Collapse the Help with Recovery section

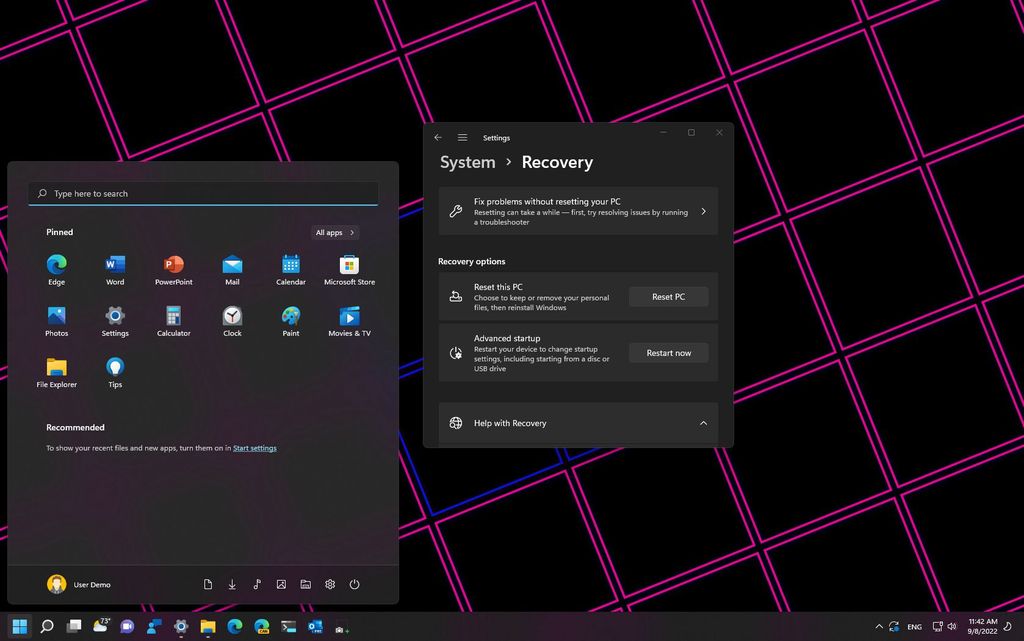(703, 423)
